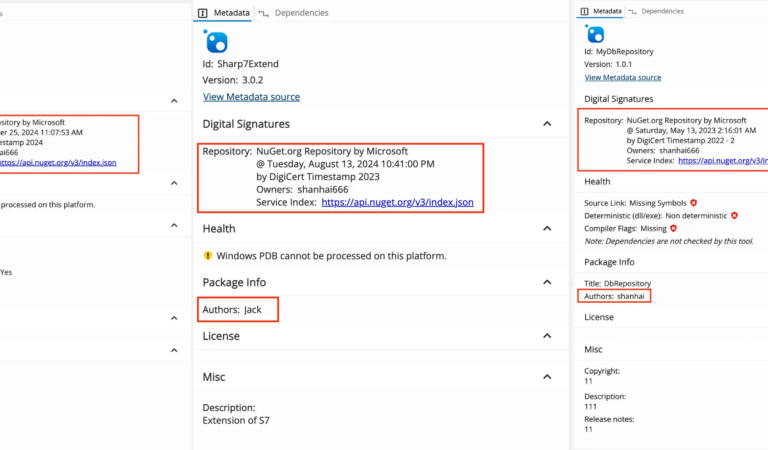Select 'Title: DbRepository' text

[617, 284]
